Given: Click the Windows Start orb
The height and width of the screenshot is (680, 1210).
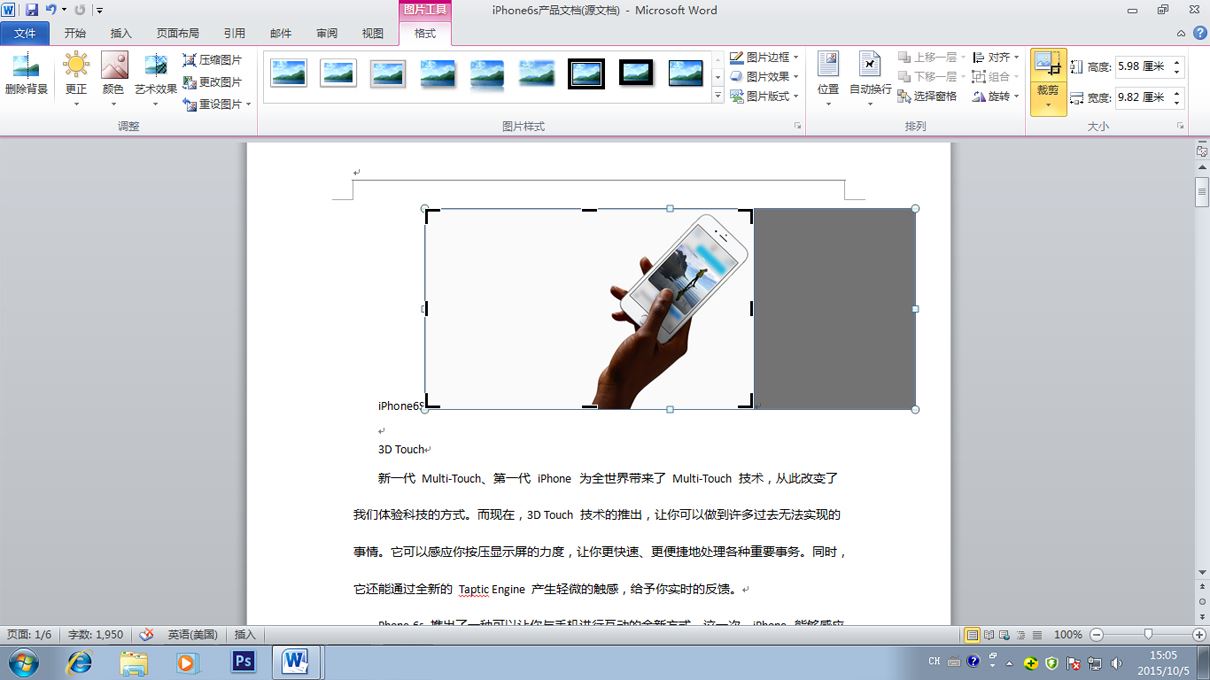Looking at the screenshot, I should tap(23, 662).
